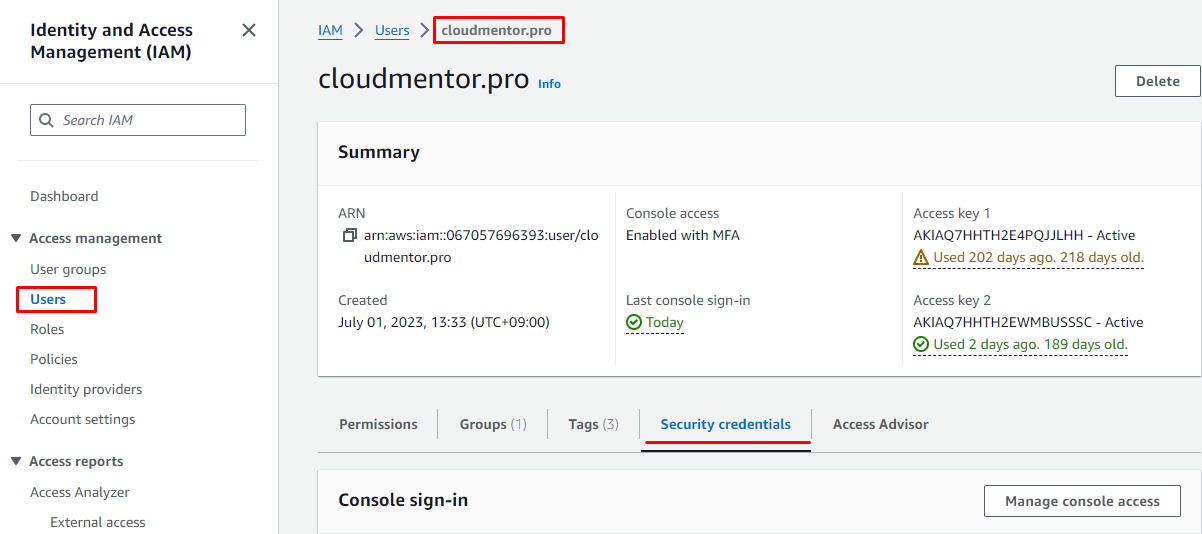Viewport: 1202px width, 534px height.
Task: Navigate to Policies in sidebar
Action: coord(54,359)
